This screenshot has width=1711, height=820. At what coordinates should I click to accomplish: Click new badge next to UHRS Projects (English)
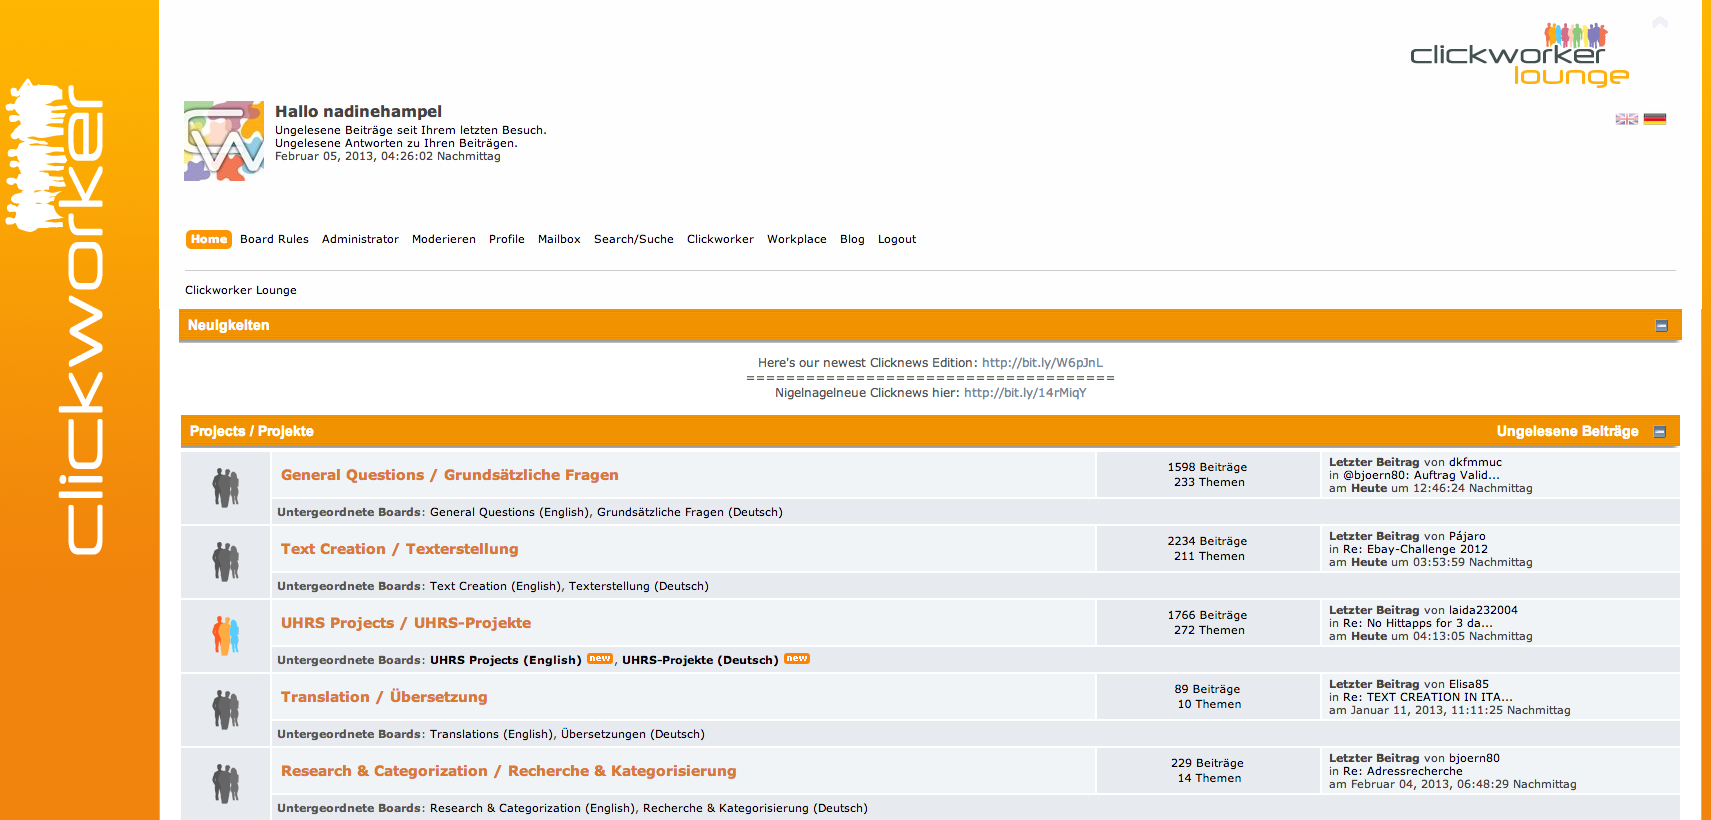[600, 659]
